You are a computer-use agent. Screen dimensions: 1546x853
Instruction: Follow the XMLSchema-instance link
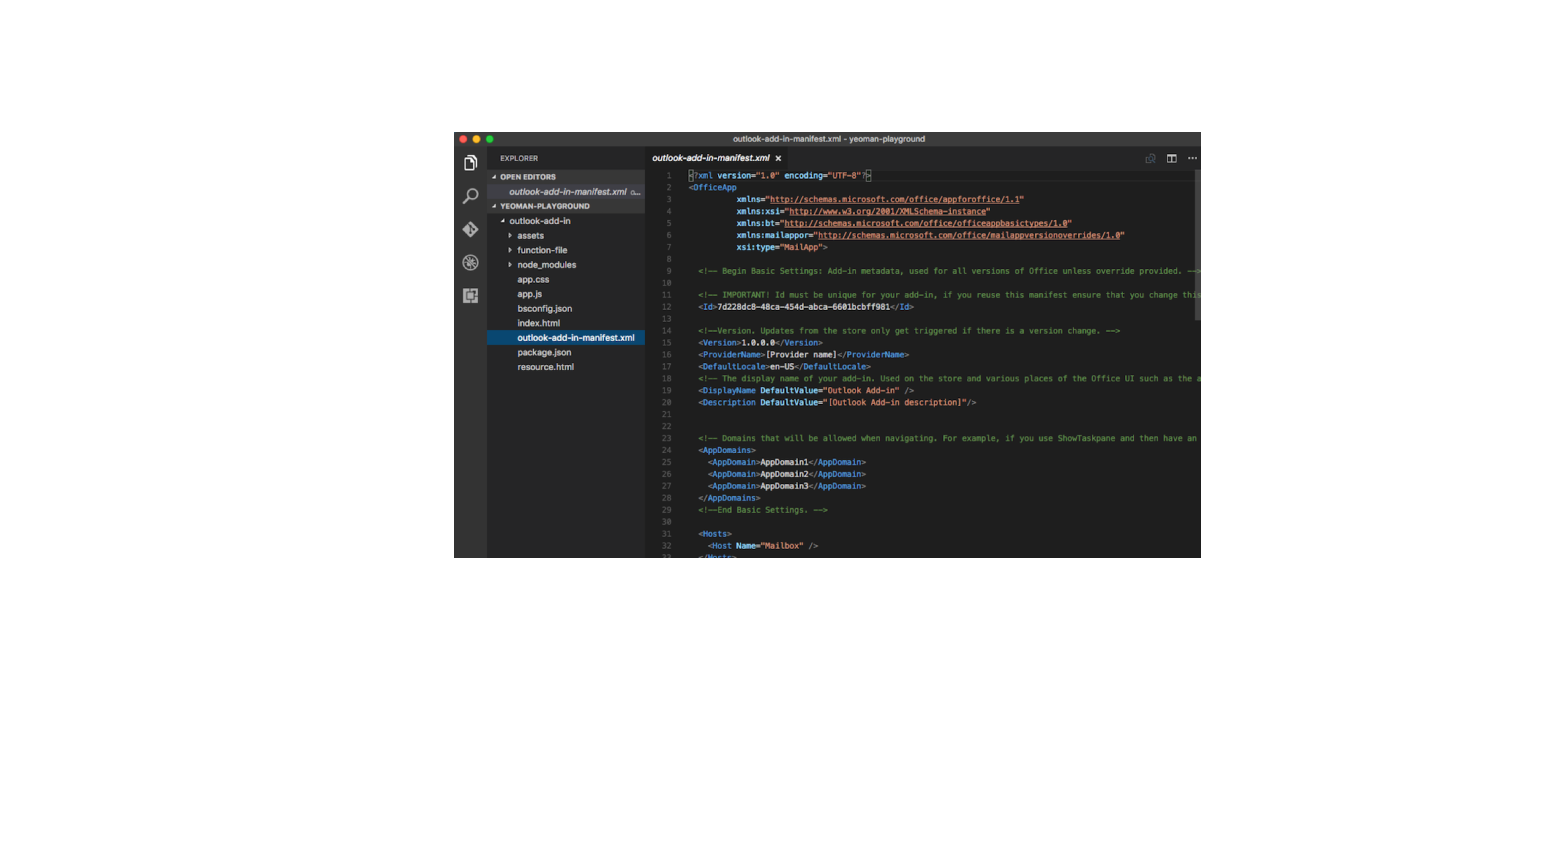[x=887, y=211]
